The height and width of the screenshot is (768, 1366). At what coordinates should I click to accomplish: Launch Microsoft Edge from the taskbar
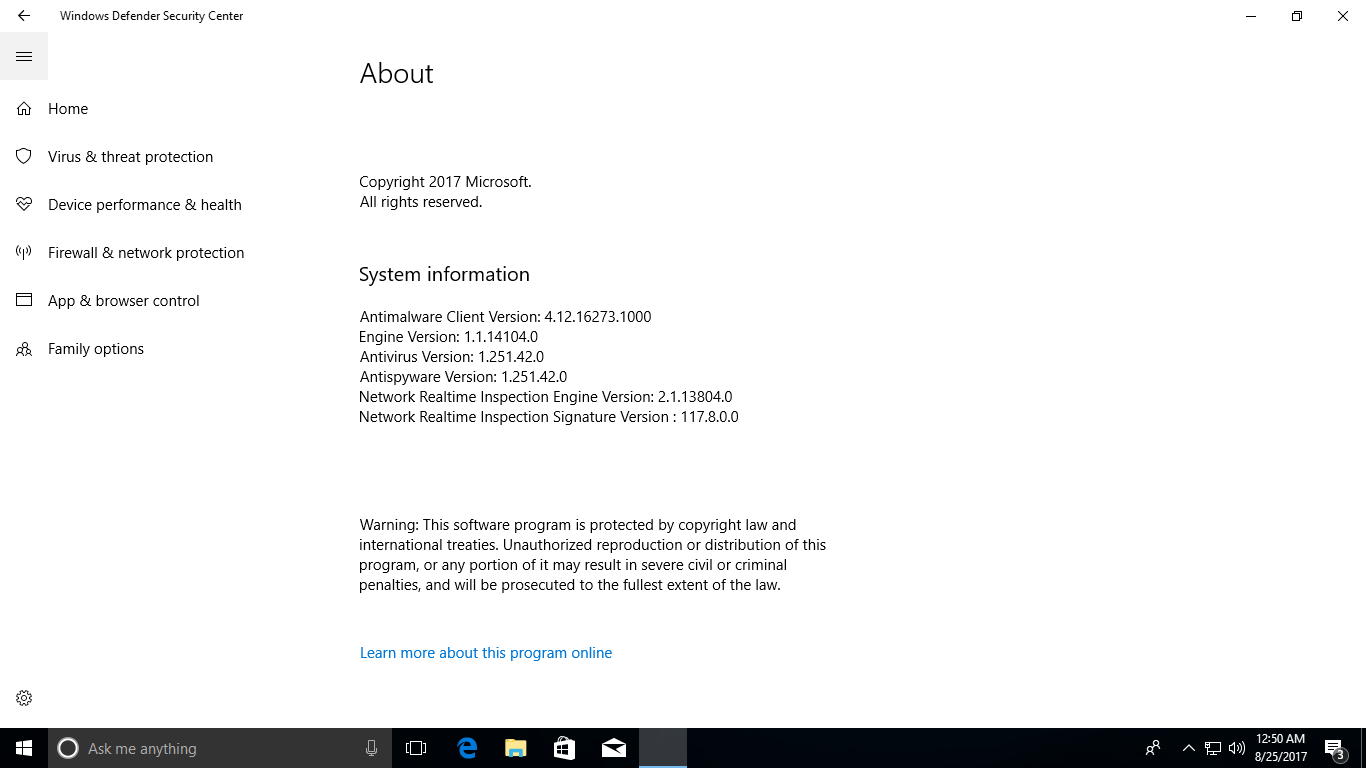[467, 748]
